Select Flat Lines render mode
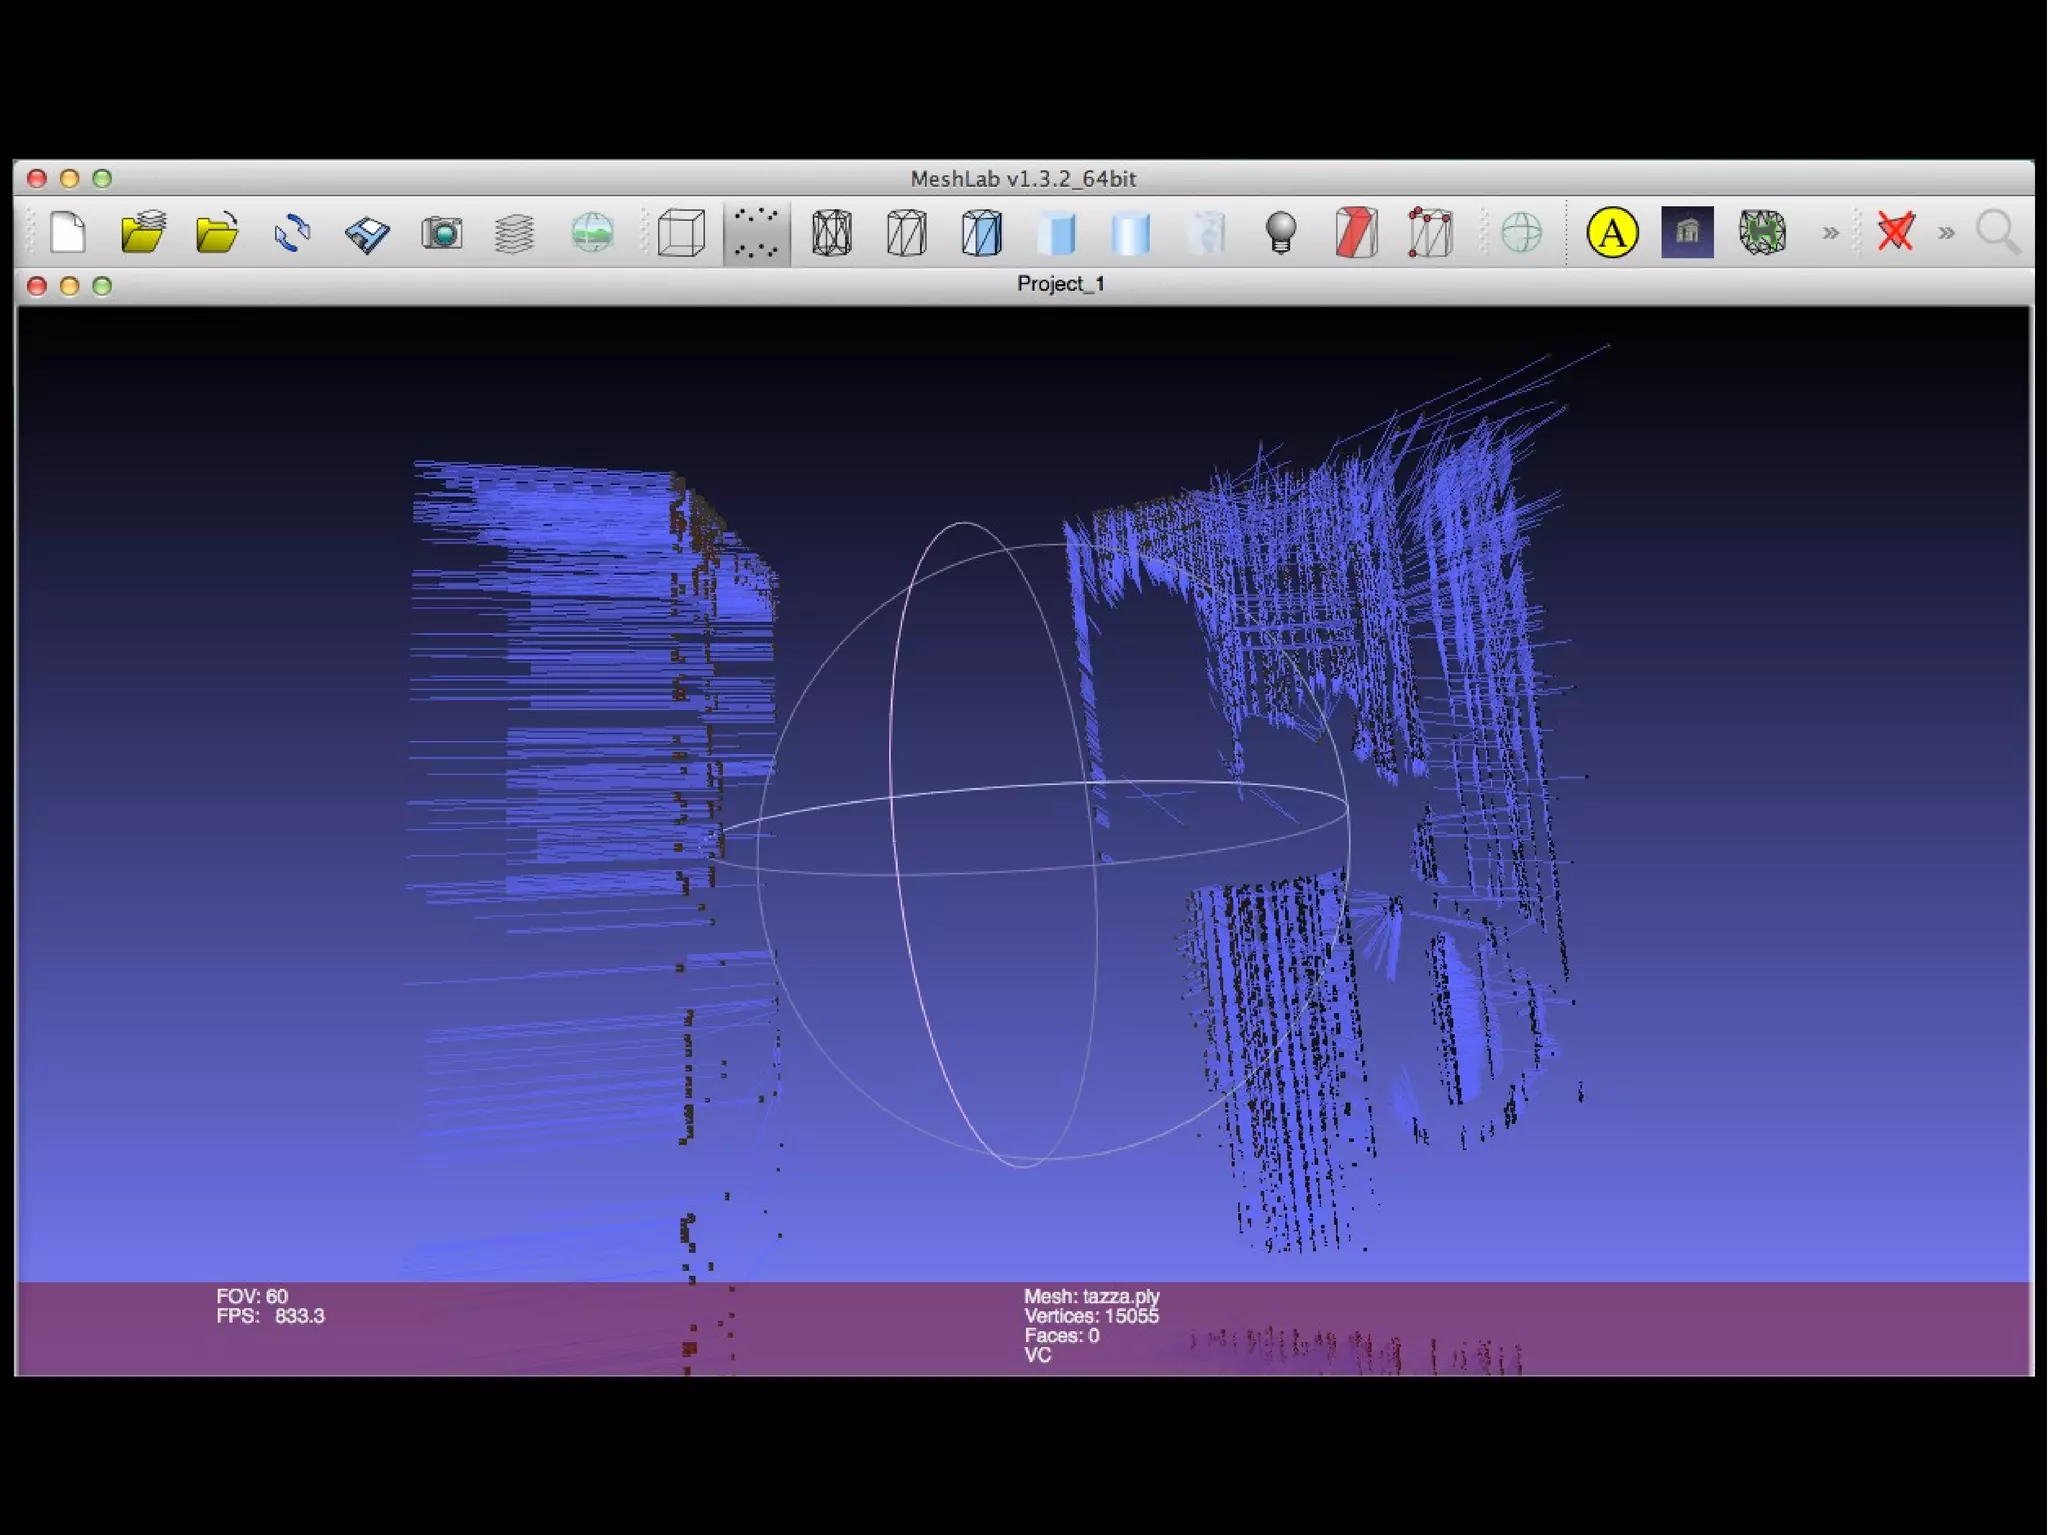The image size is (2048, 1535). (981, 233)
